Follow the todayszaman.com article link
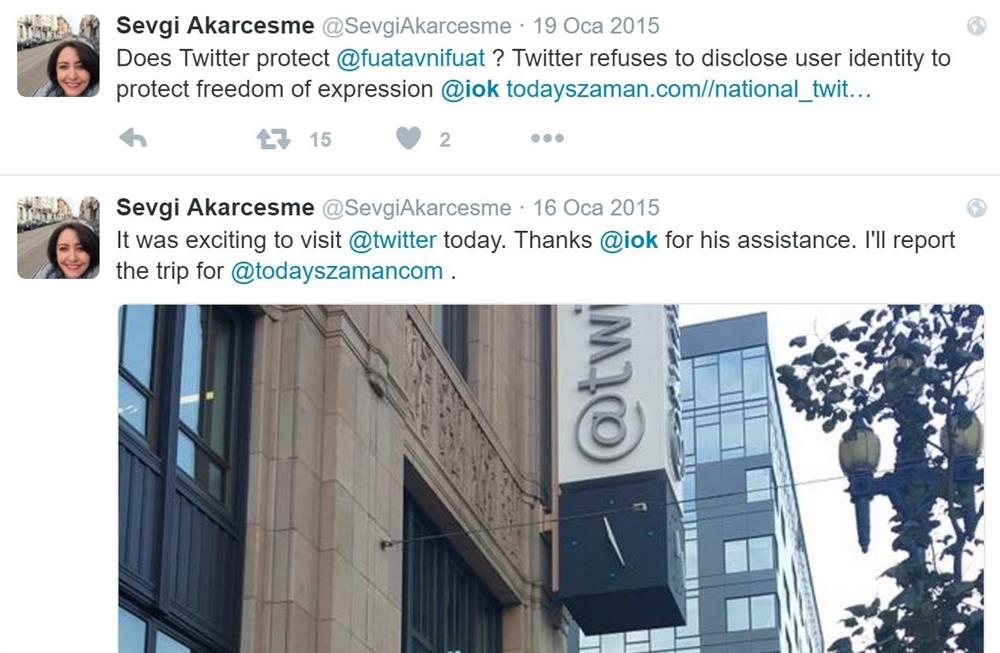 689,89
